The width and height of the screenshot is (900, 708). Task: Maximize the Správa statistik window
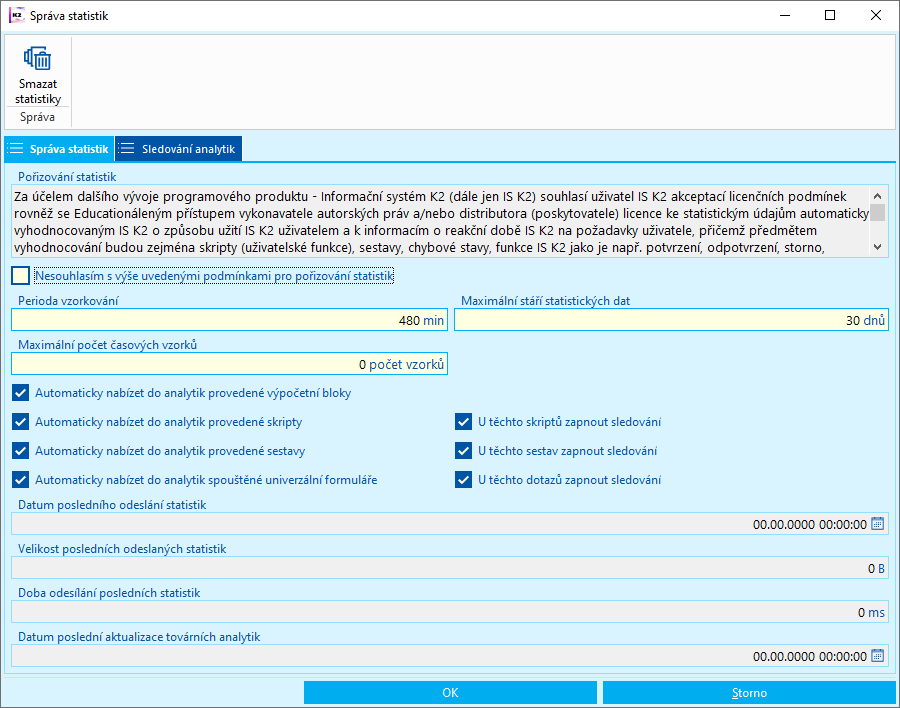(x=830, y=16)
